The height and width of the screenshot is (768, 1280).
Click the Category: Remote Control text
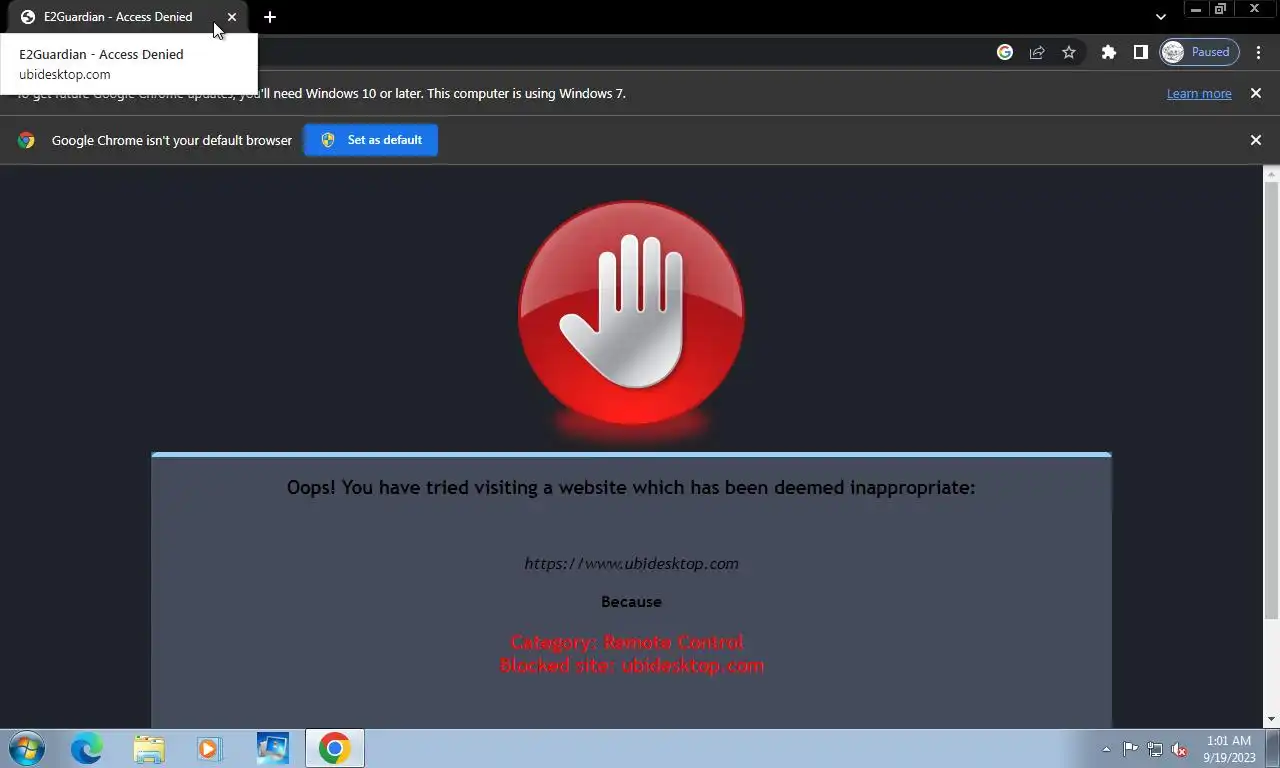(627, 642)
